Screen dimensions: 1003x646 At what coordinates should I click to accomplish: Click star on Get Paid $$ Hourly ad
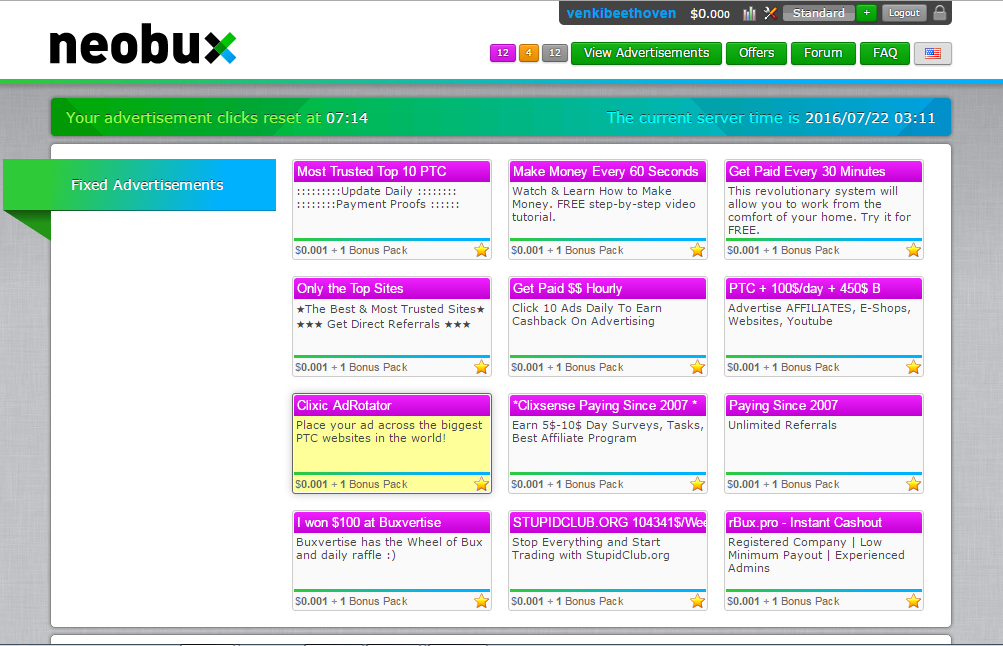[697, 367]
